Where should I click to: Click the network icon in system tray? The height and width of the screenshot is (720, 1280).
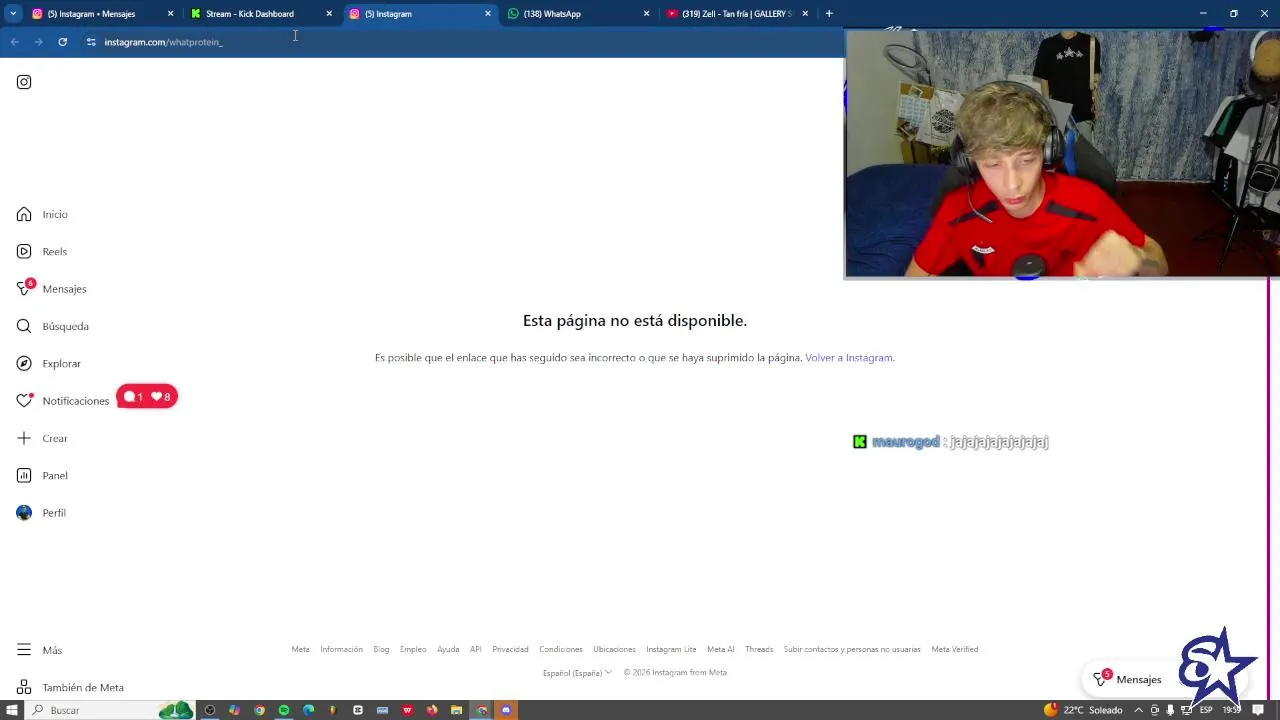pyautogui.click(x=1187, y=710)
